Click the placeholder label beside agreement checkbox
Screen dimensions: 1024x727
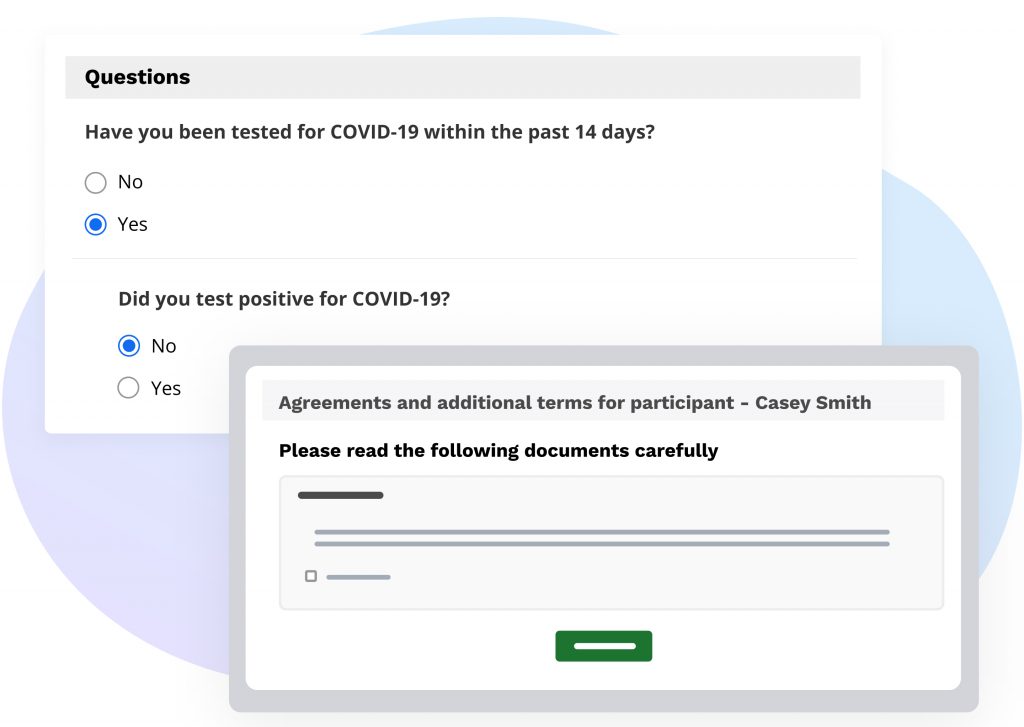[358, 577]
